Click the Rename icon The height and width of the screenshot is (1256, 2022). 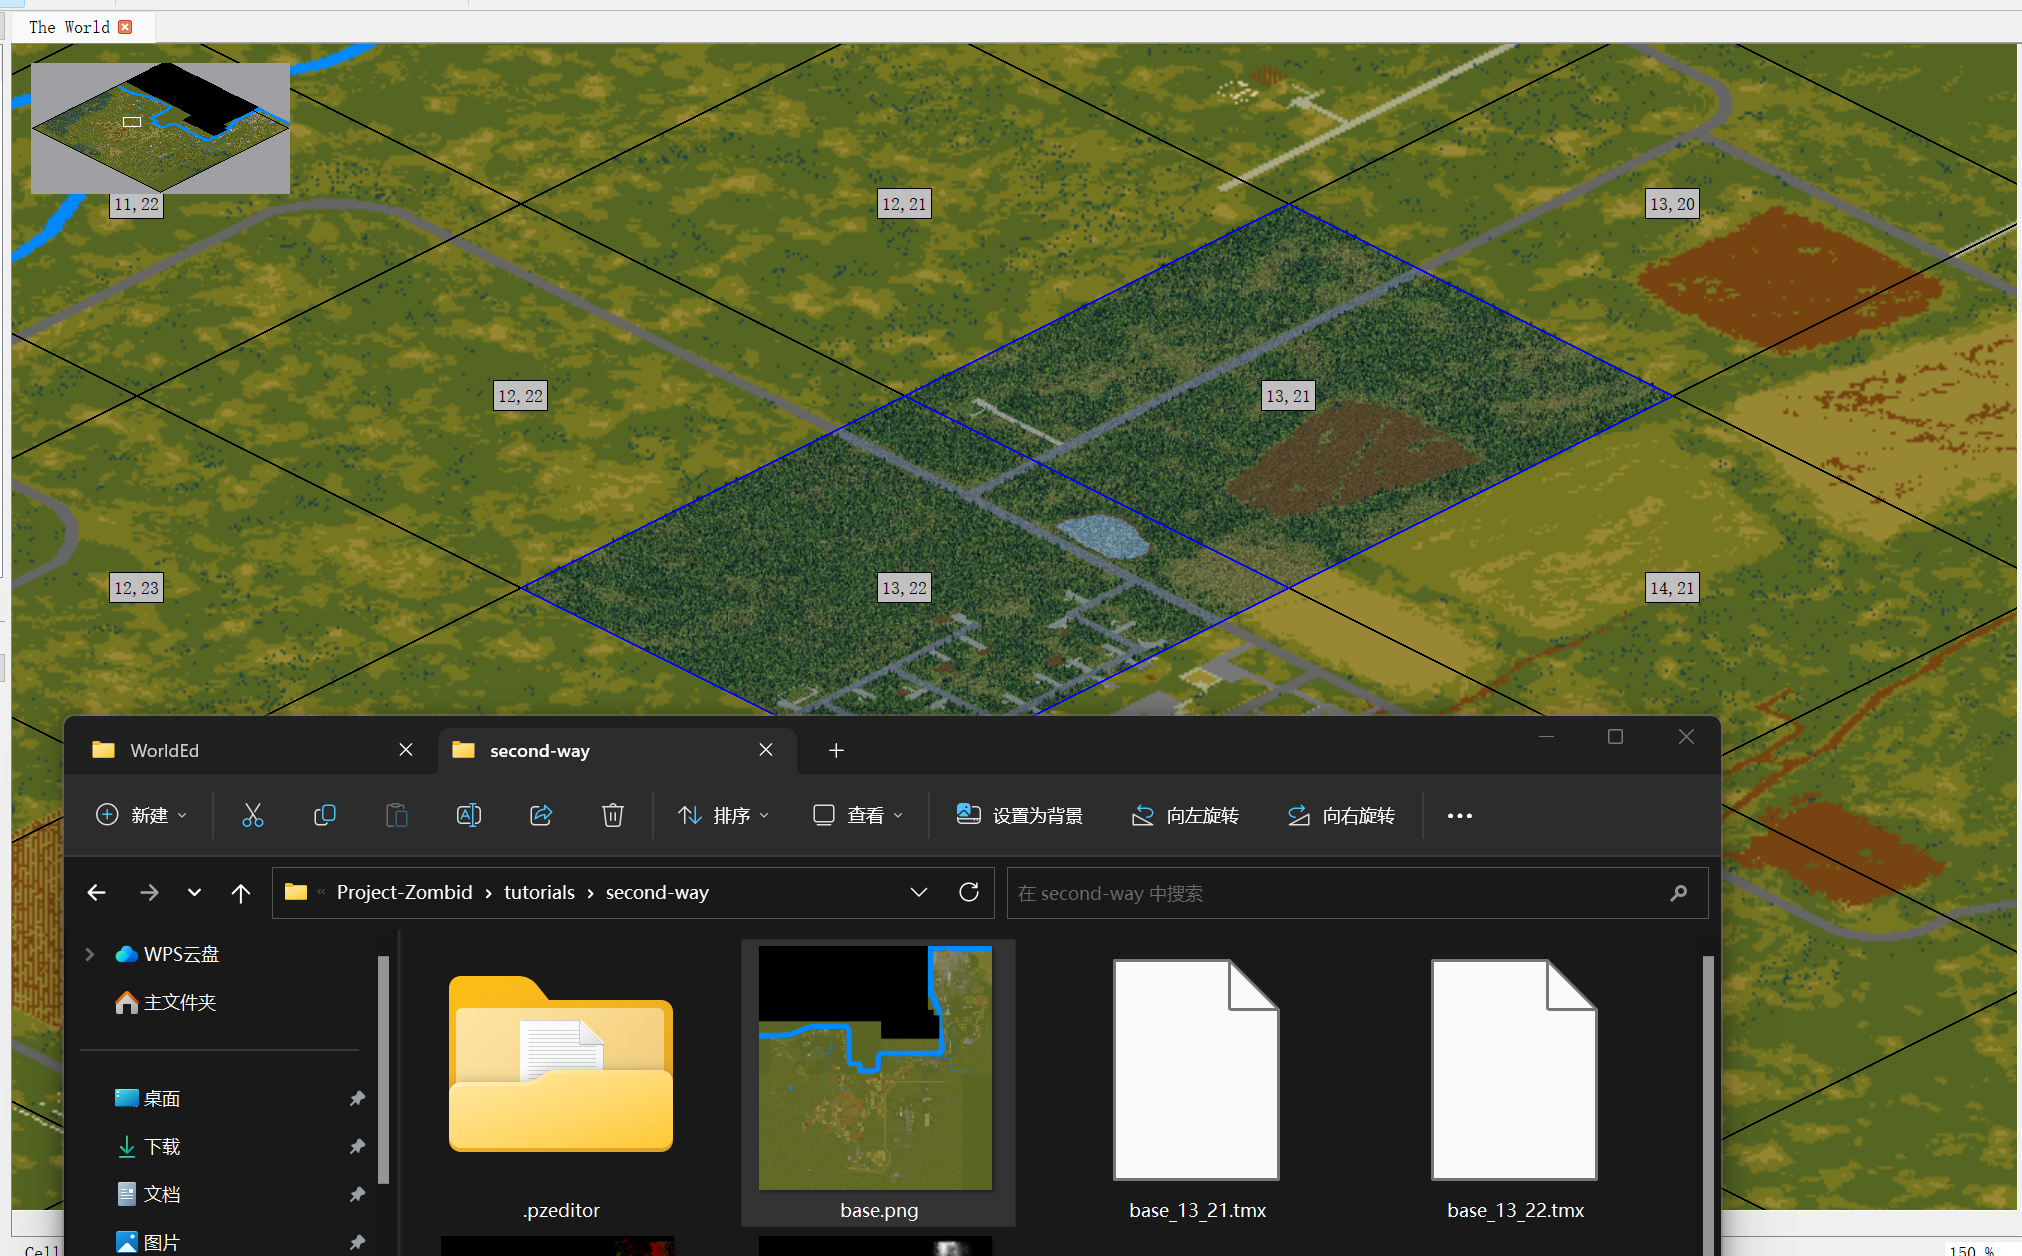point(469,815)
